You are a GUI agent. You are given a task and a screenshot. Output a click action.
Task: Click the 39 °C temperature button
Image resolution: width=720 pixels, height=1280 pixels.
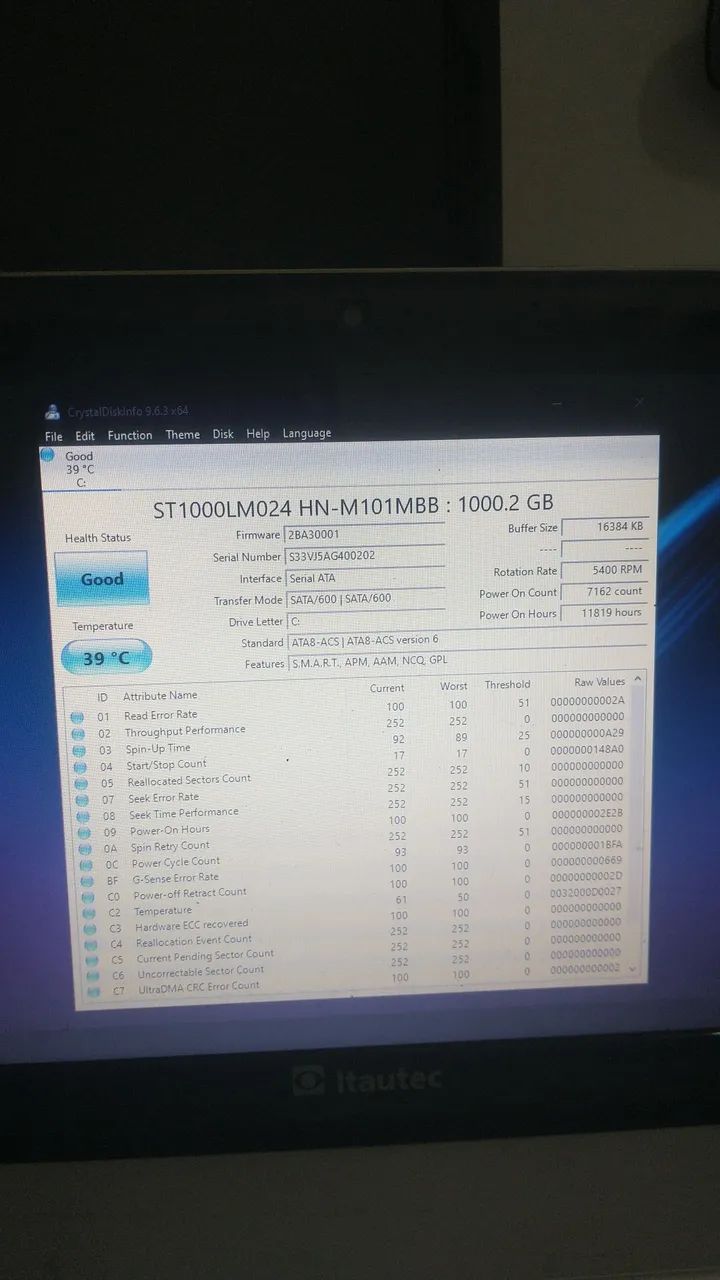(106, 658)
